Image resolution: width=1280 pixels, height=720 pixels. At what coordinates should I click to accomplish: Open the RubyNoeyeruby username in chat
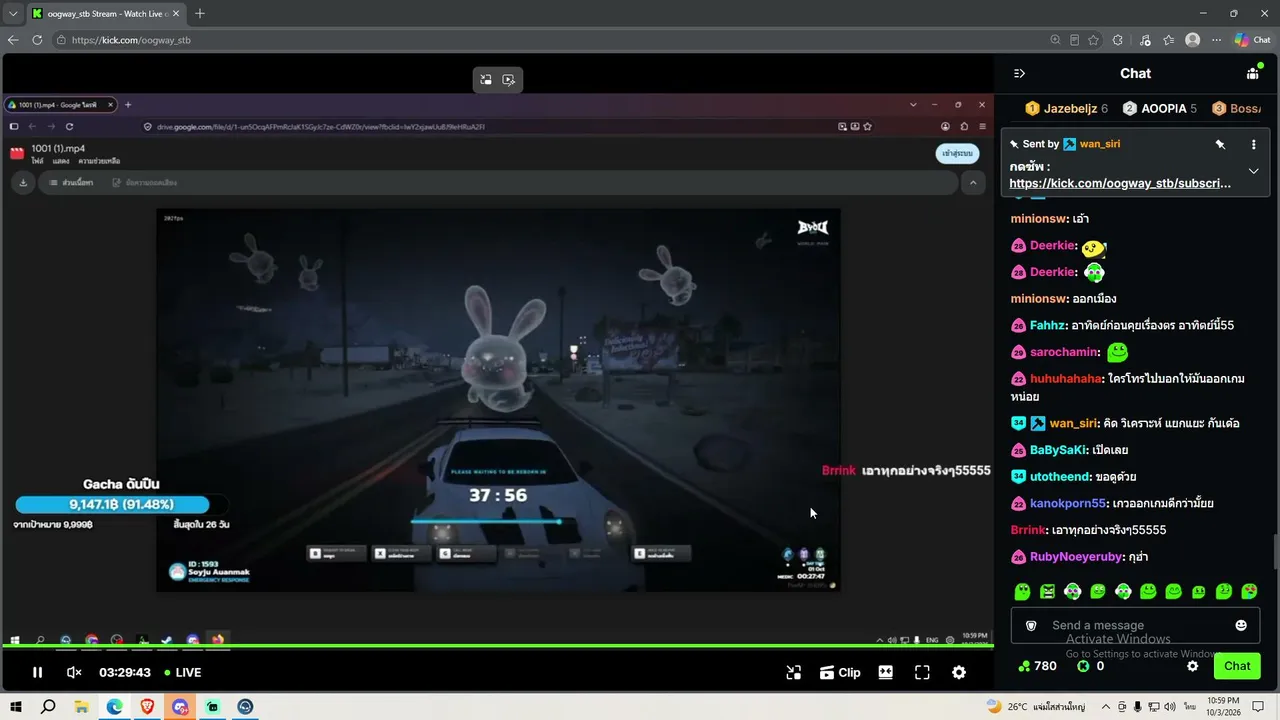[1076, 557]
